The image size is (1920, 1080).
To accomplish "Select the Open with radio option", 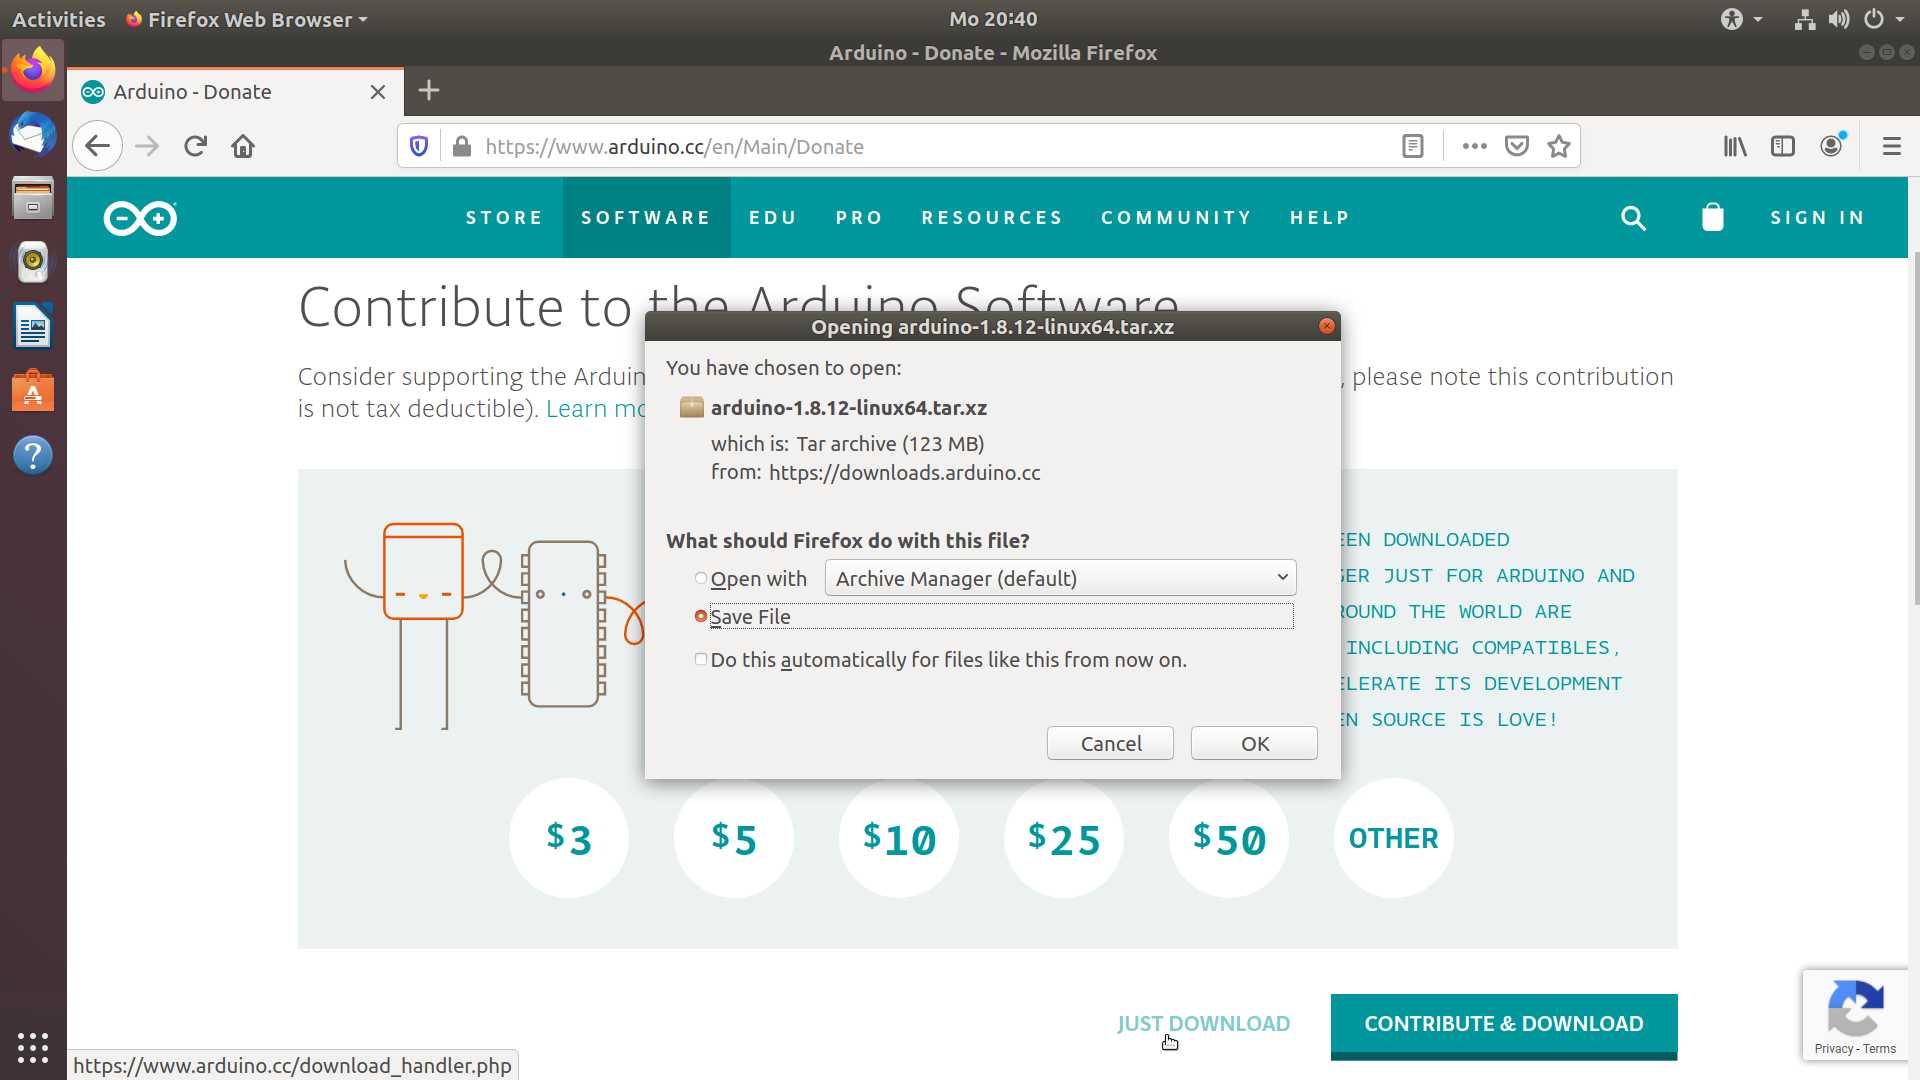I will tap(701, 578).
